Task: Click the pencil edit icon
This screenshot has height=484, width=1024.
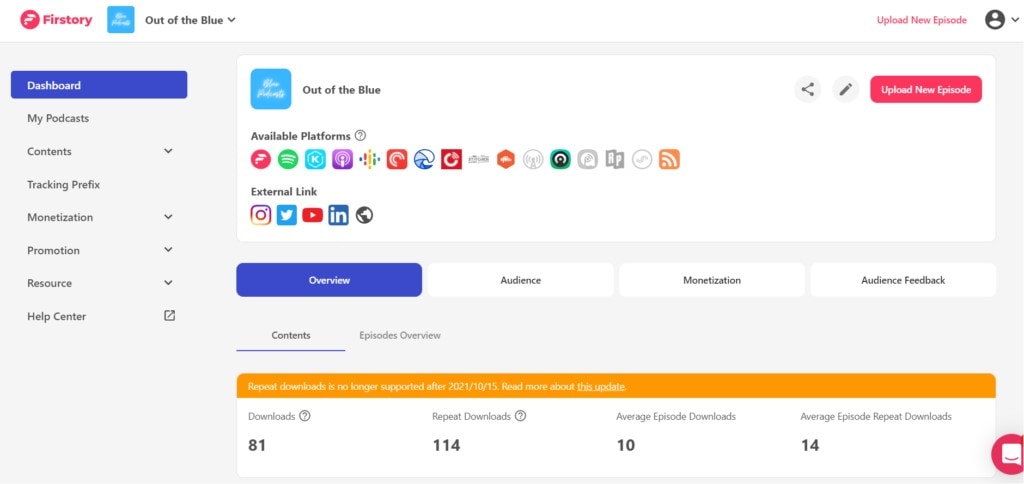Action: tap(846, 89)
